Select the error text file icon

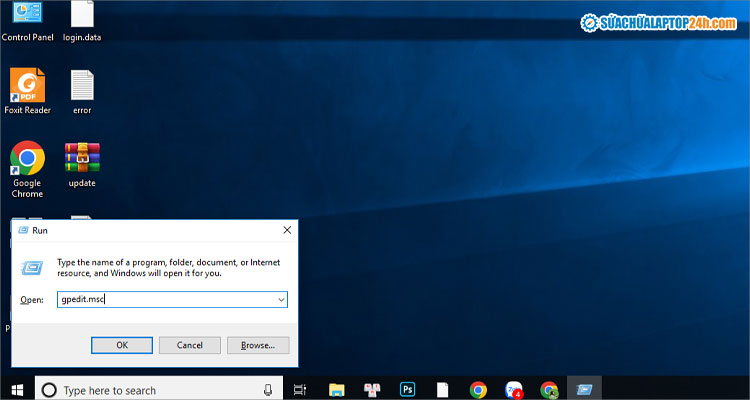pos(82,86)
